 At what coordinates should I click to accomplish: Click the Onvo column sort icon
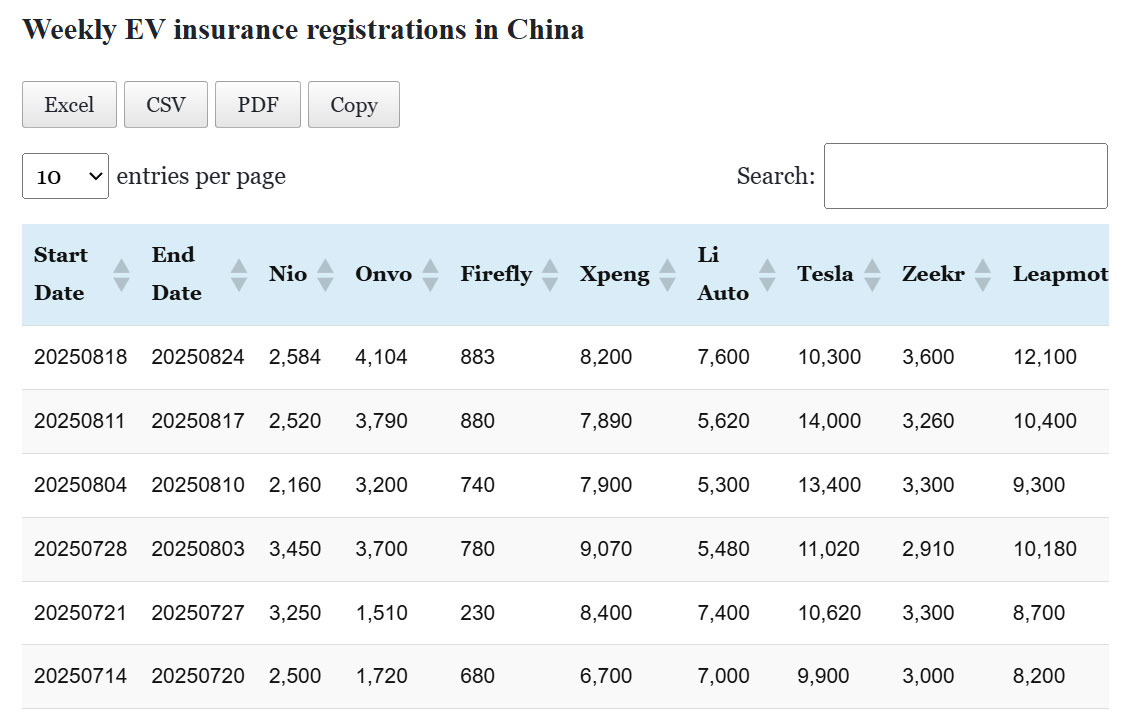430,275
